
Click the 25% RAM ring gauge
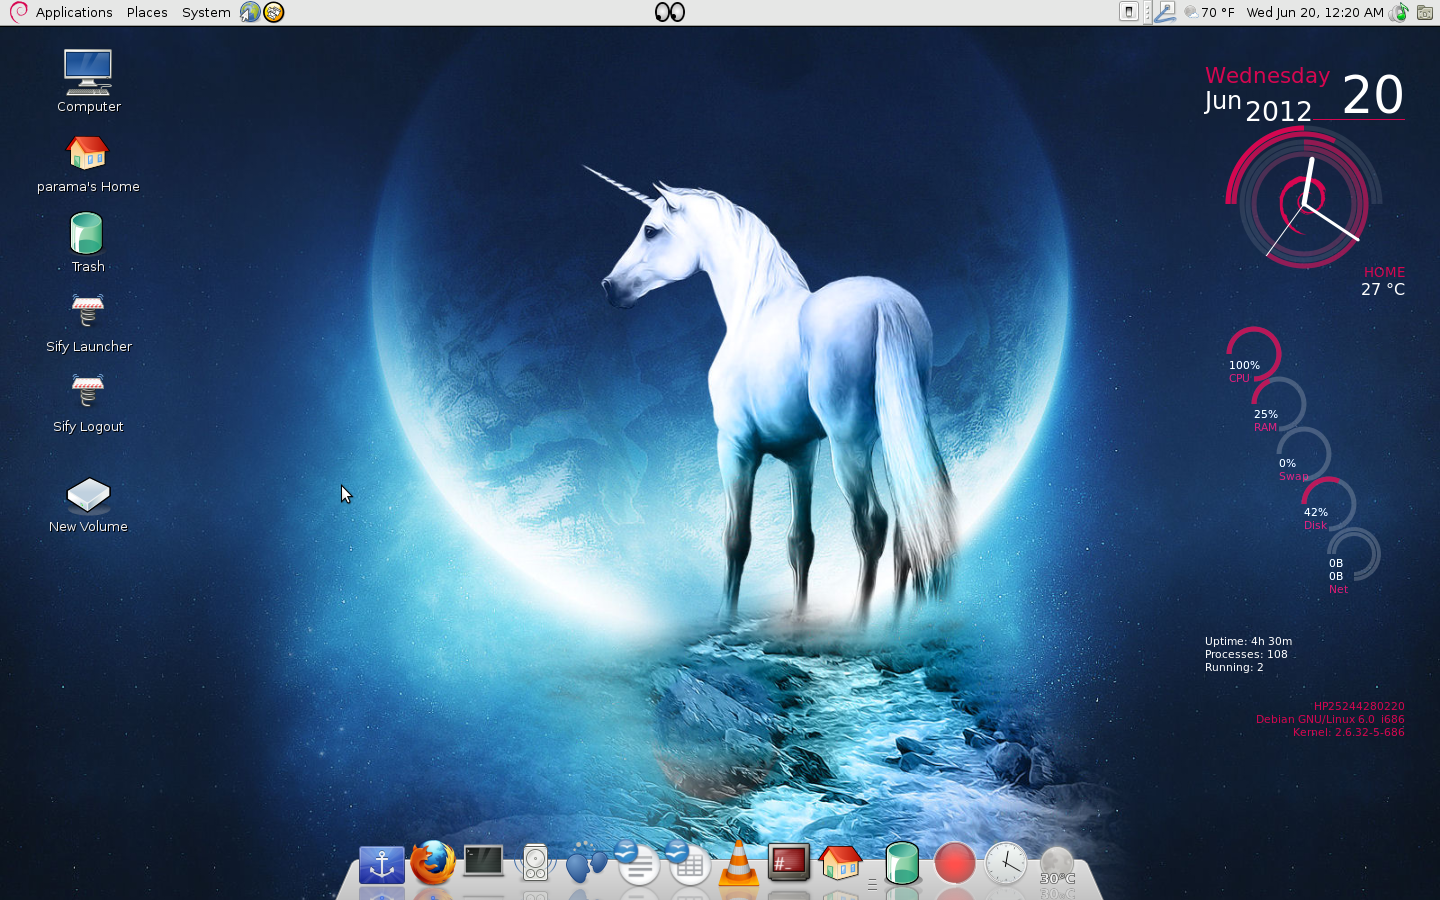coord(1278,405)
